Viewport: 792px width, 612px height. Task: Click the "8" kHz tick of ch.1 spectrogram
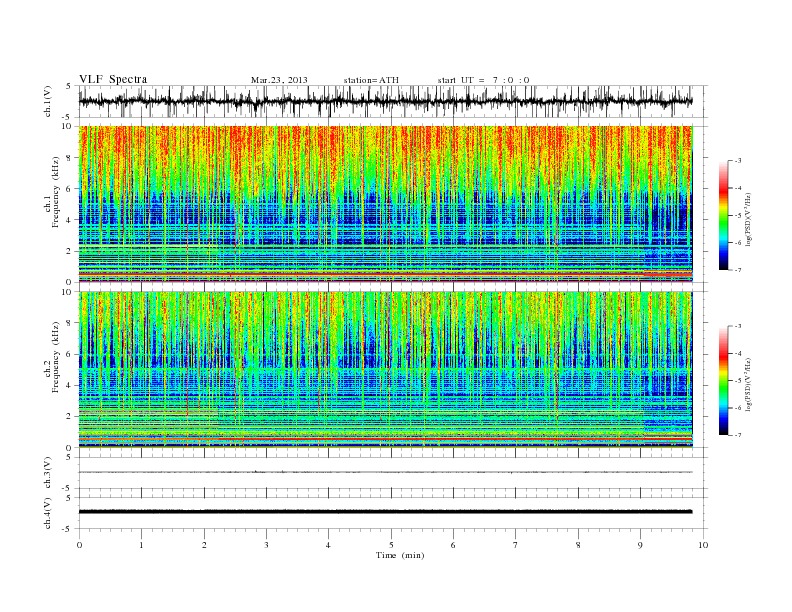click(70, 158)
